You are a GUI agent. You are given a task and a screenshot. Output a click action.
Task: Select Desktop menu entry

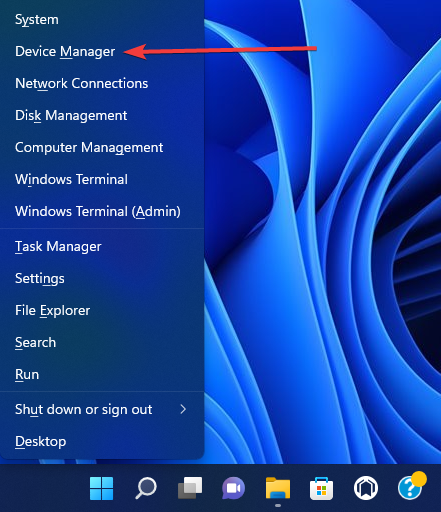click(102, 441)
